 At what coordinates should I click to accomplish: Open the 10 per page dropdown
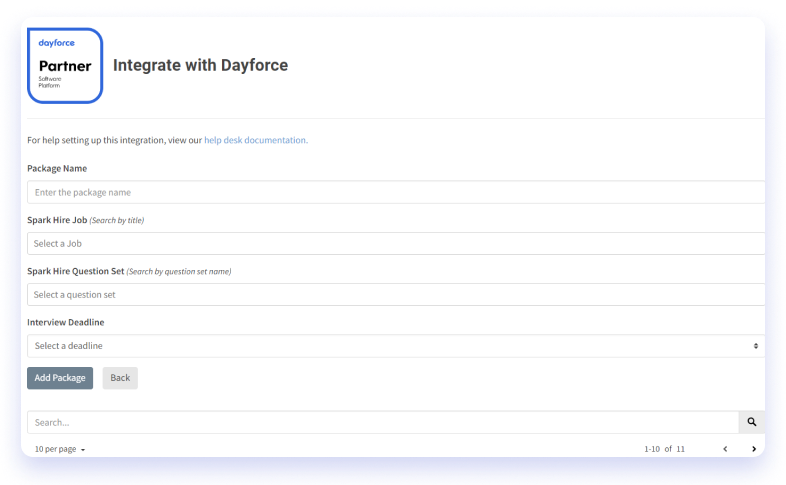point(60,449)
